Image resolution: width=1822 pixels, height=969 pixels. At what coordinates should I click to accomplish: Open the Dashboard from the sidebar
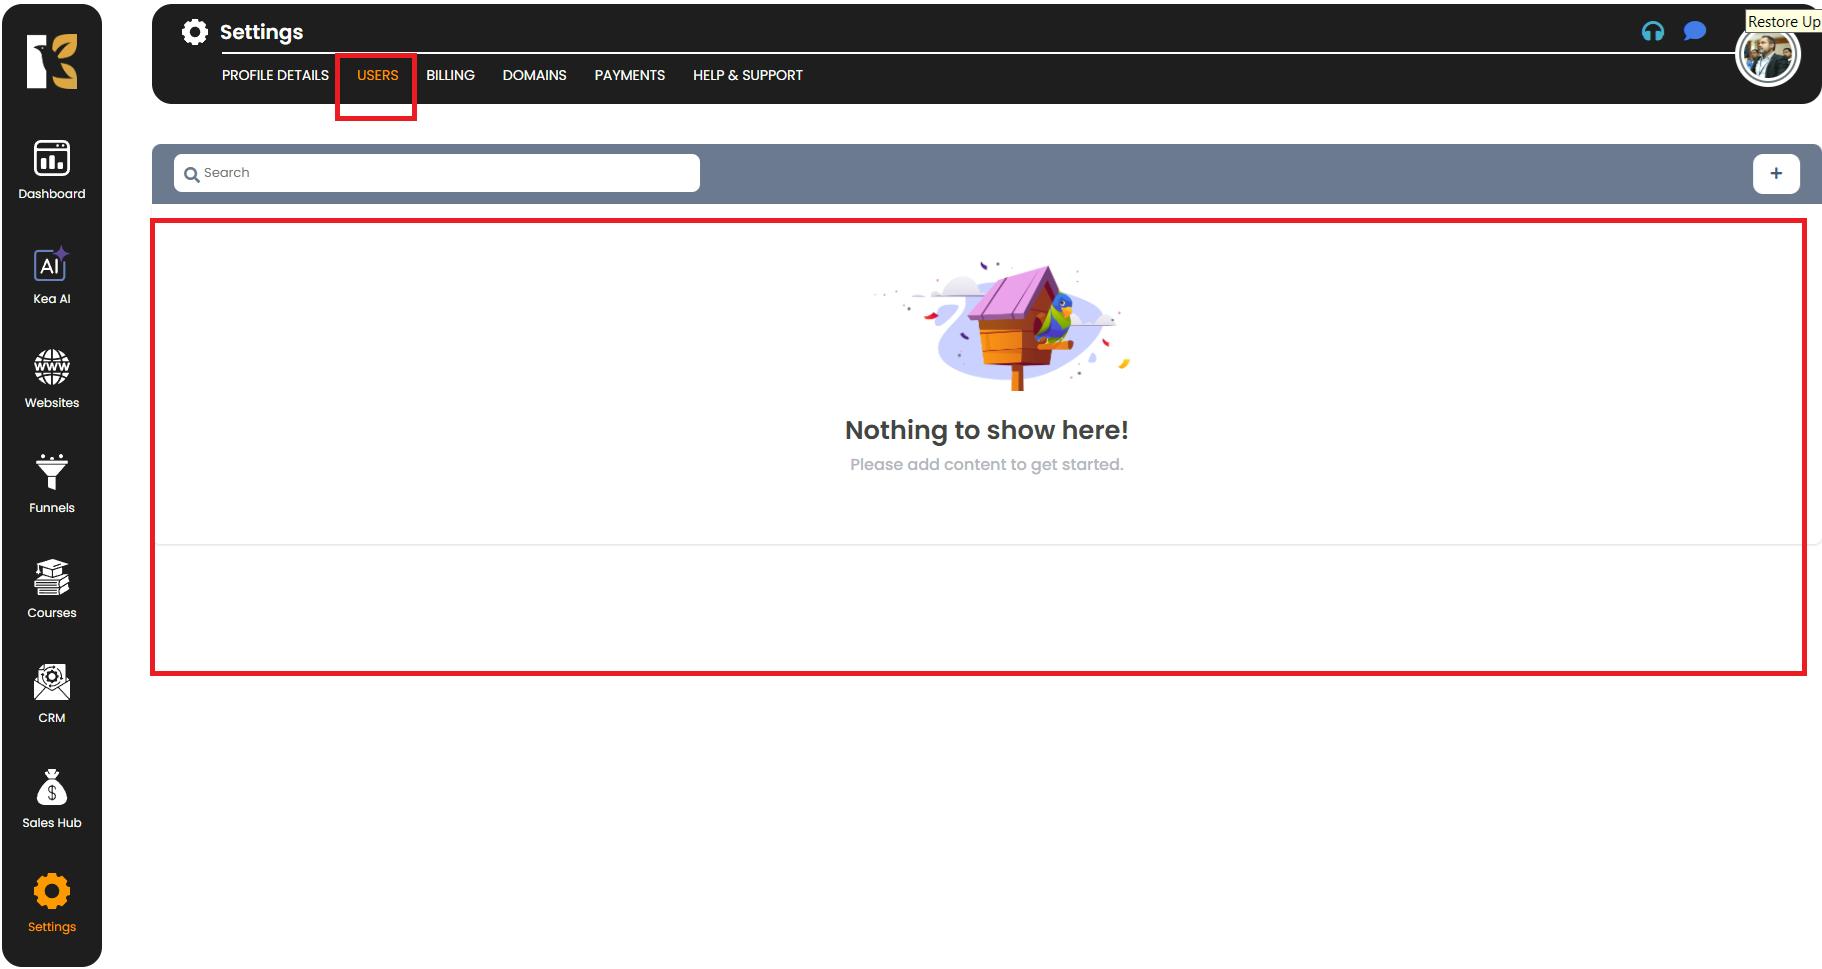point(52,169)
